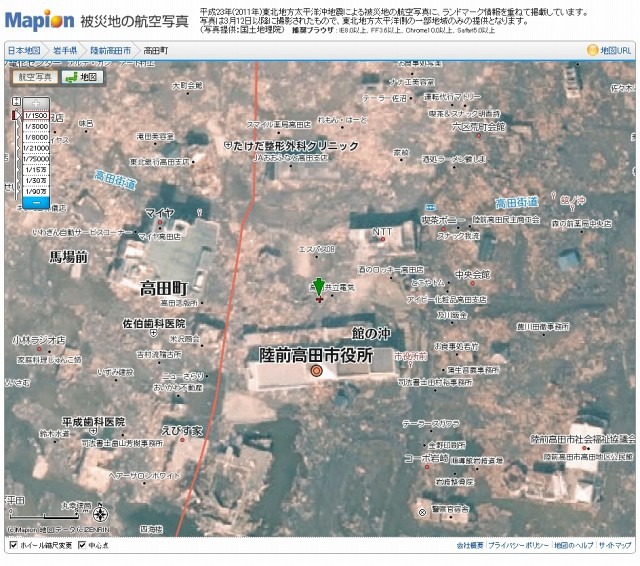The width and height of the screenshot is (640, 566).
Task: Click the 馬場前 area label
Action: click(x=69, y=257)
